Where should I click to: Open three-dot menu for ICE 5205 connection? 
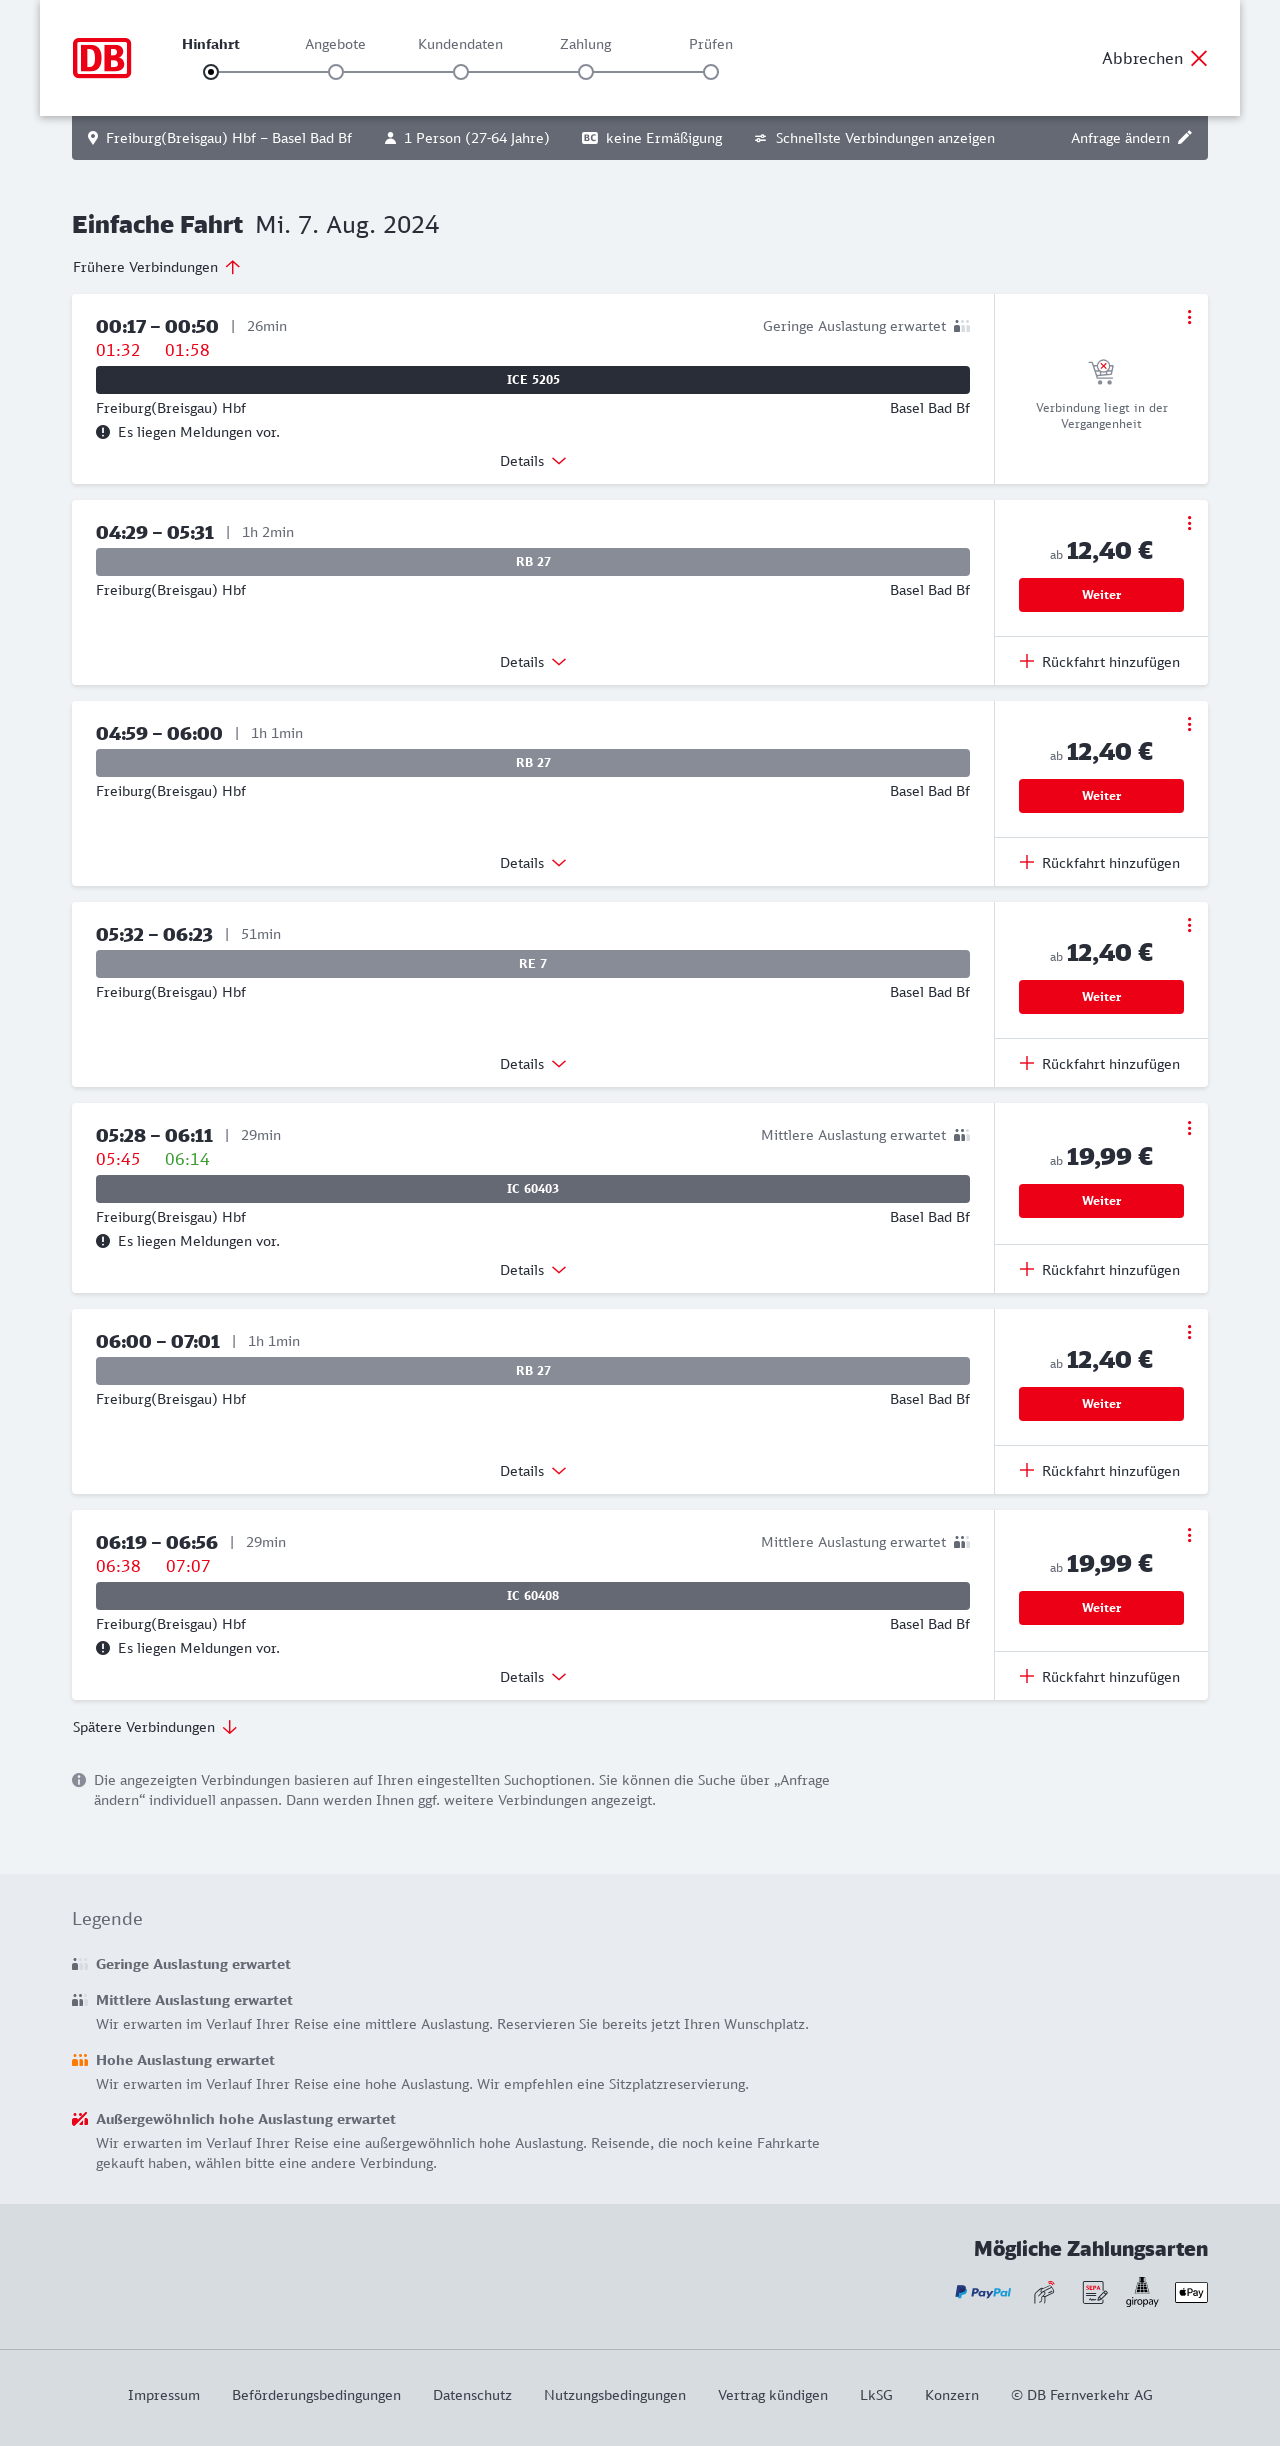[x=1189, y=317]
